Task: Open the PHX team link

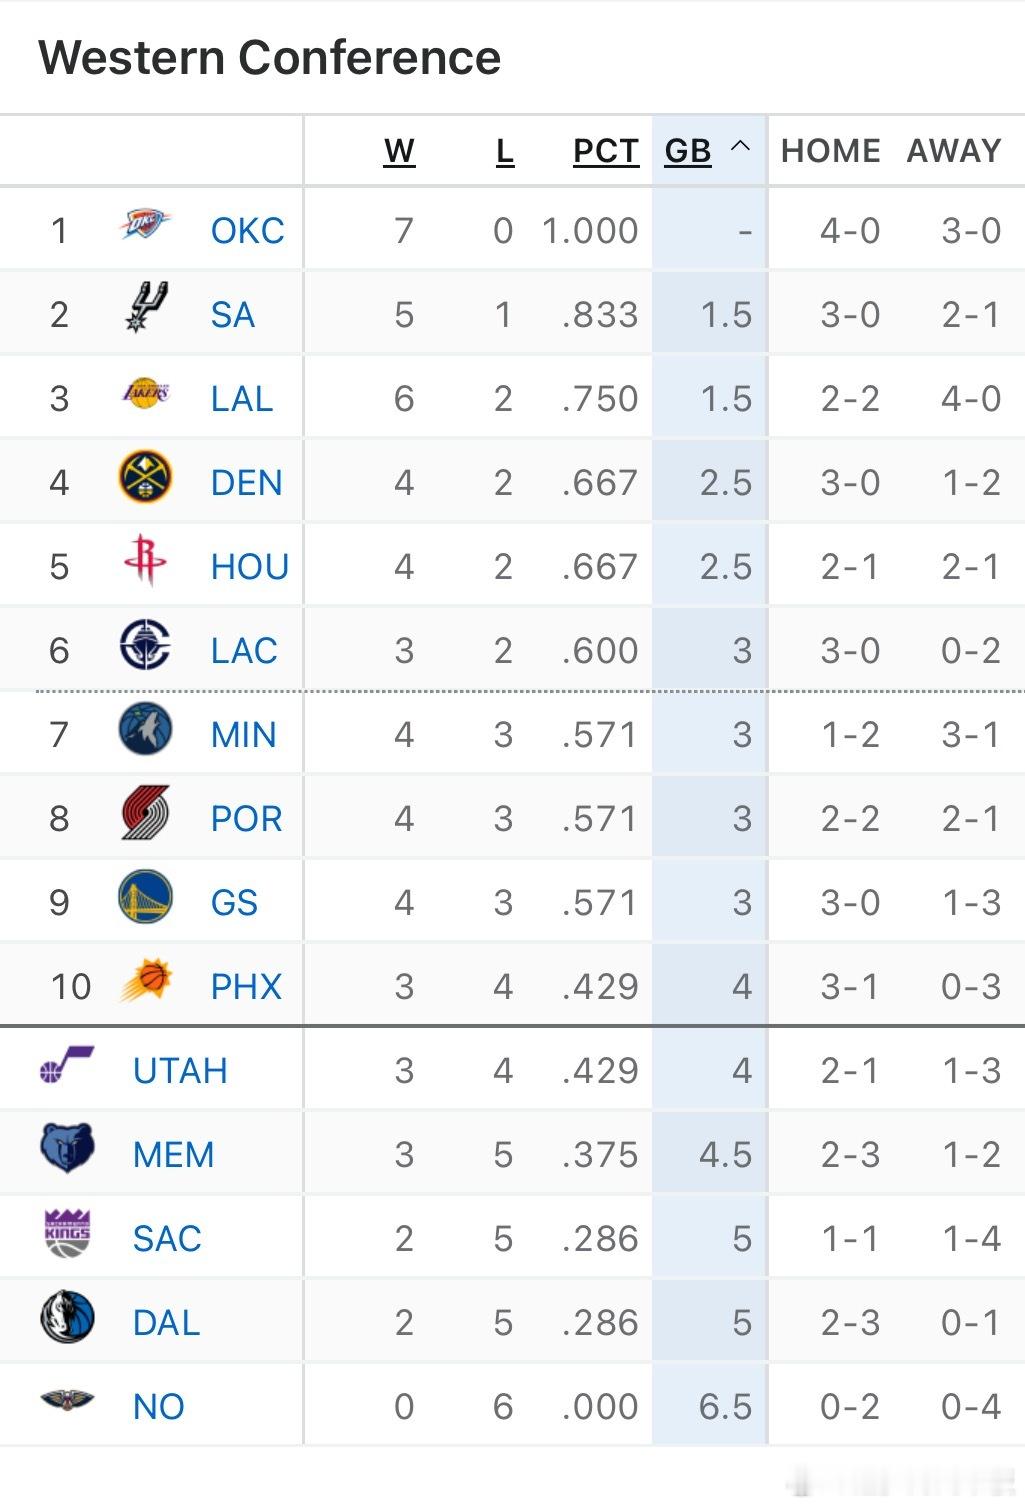Action: (x=246, y=987)
